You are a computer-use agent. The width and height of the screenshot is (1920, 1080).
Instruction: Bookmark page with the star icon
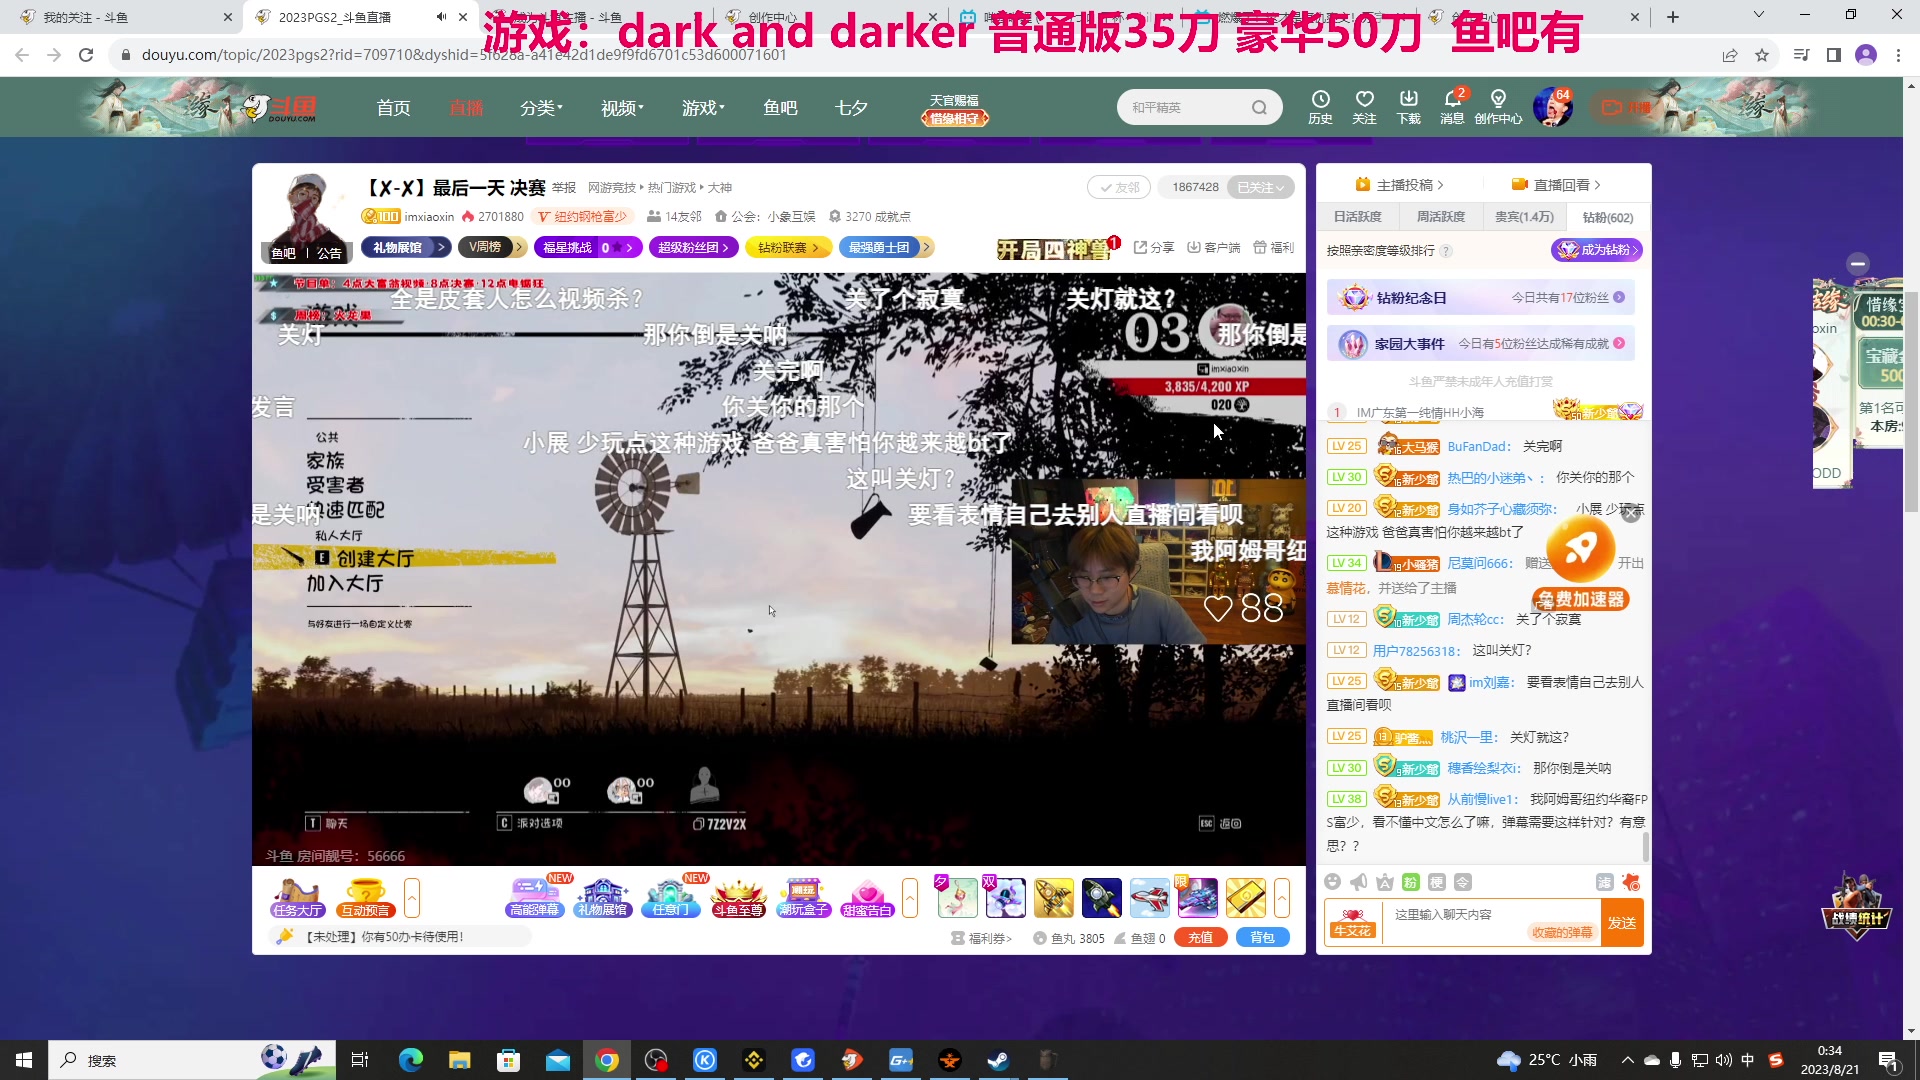pyautogui.click(x=1762, y=55)
